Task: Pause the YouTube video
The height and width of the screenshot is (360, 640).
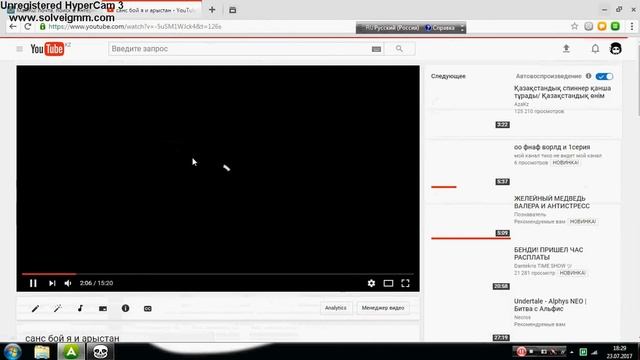Action: click(33, 283)
